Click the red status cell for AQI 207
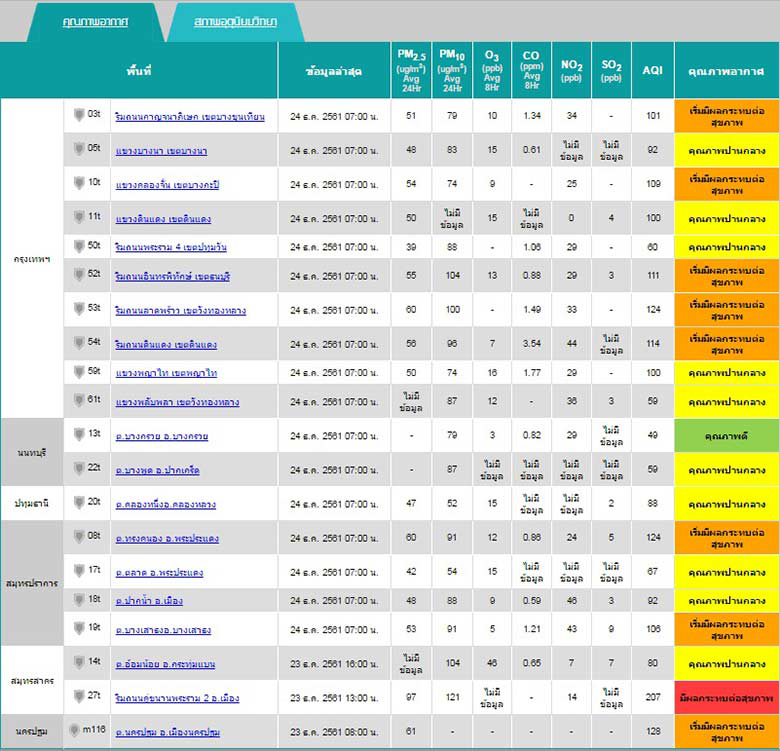Image resolution: width=780 pixels, height=751 pixels. point(726,697)
